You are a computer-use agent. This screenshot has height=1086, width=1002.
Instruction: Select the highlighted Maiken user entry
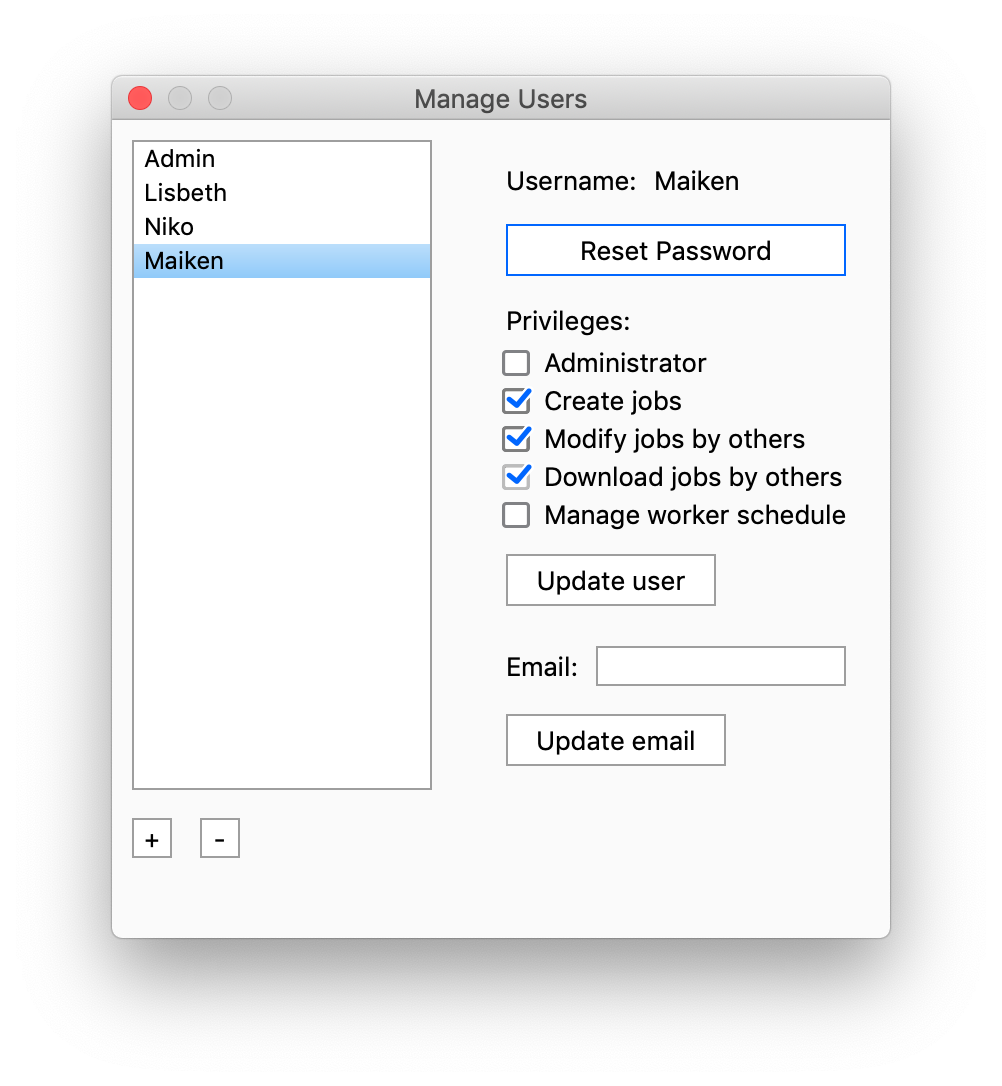(x=184, y=261)
